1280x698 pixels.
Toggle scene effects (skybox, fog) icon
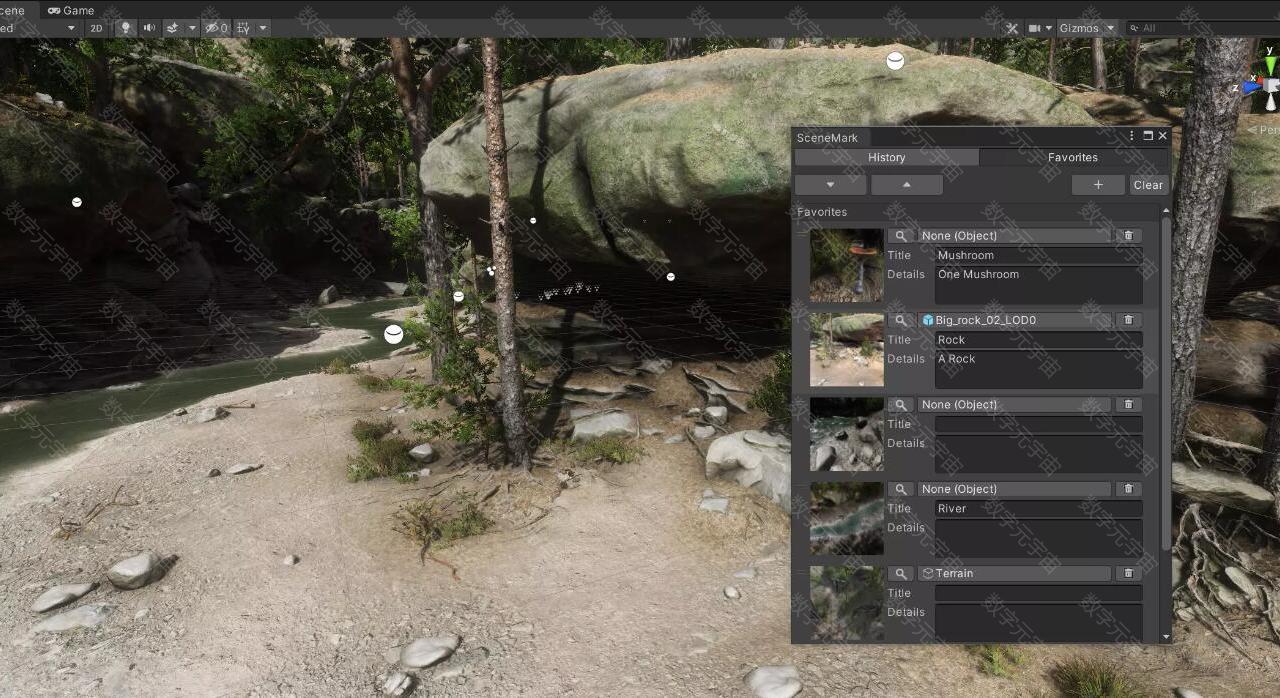pyautogui.click(x=172, y=28)
